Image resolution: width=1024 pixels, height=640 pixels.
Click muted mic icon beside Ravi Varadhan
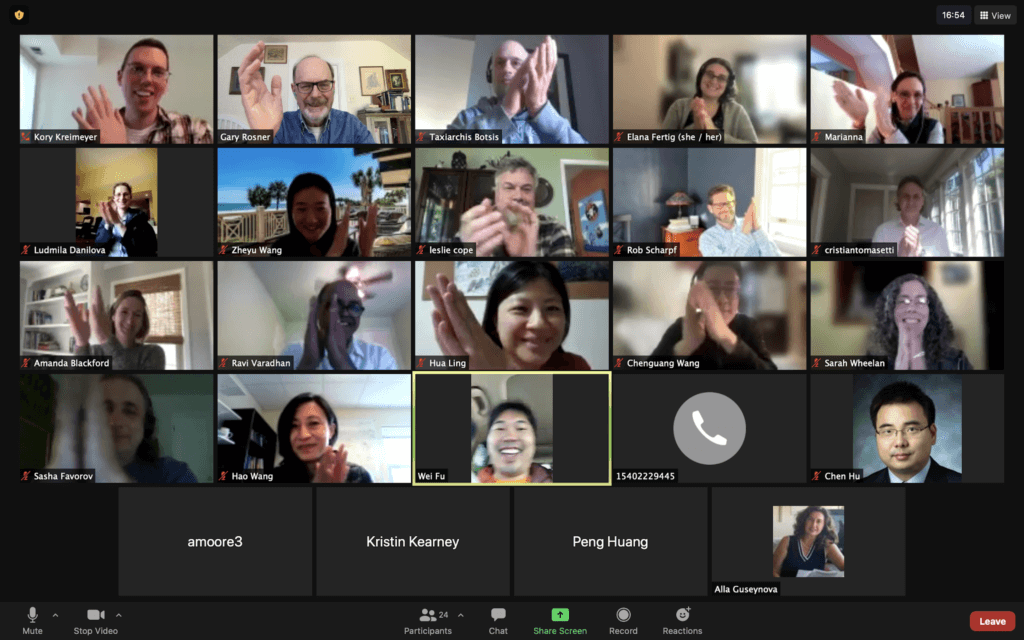tap(223, 363)
